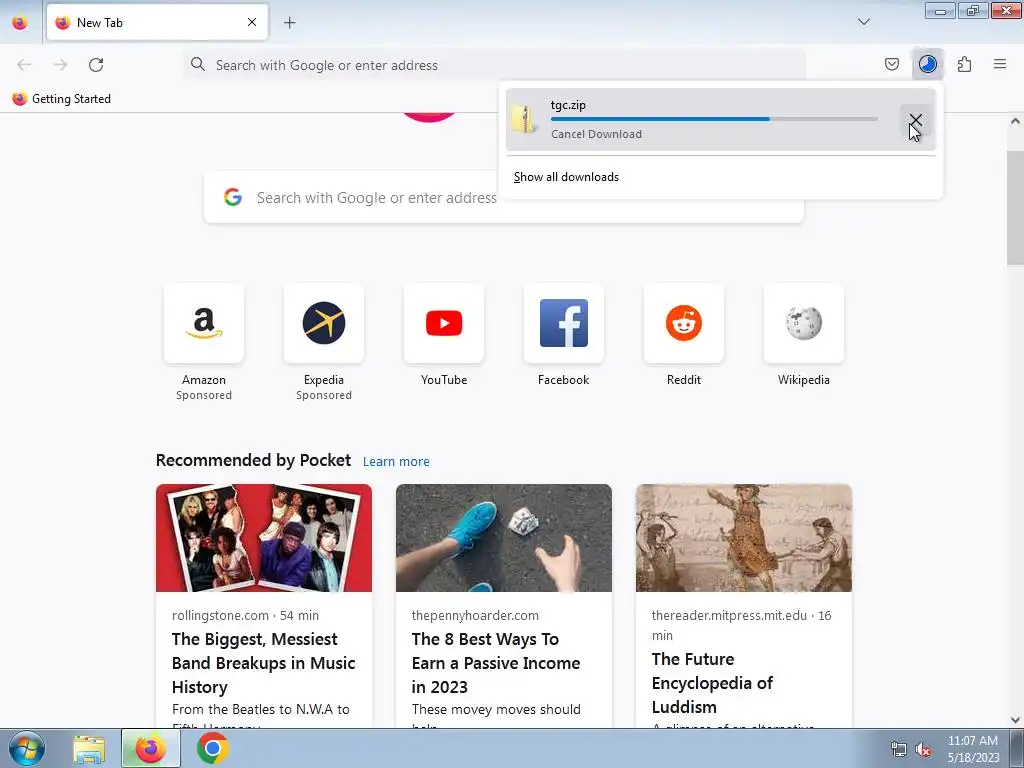Image resolution: width=1024 pixels, height=768 pixels.
Task: Open the Firefox application menu
Action: [x=1000, y=64]
